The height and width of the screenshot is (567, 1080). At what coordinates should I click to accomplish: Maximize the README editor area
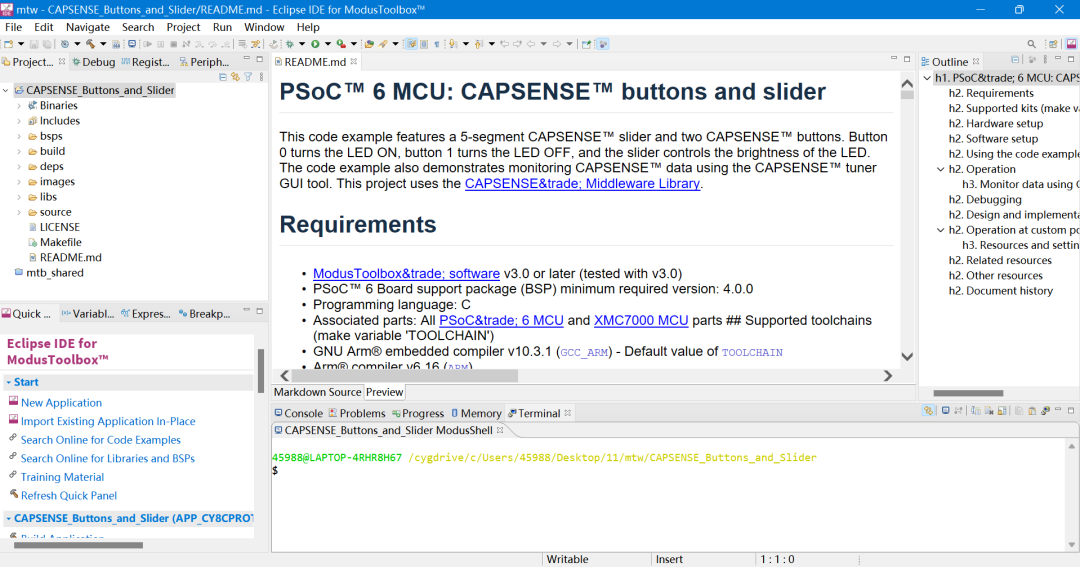click(x=905, y=61)
